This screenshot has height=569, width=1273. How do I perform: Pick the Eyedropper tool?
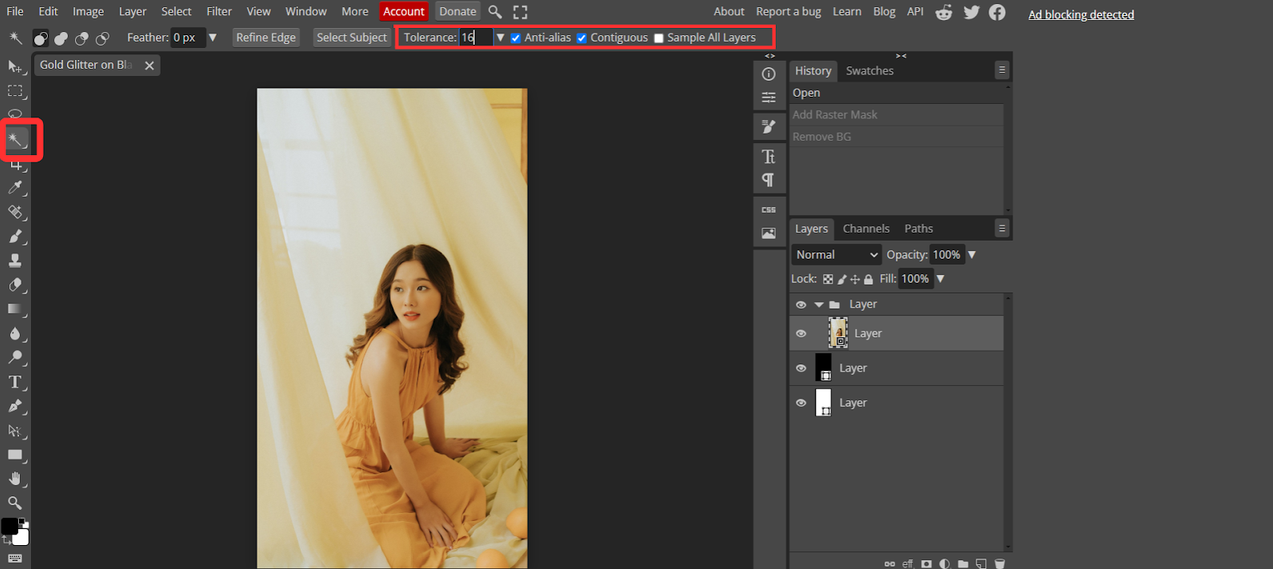click(x=16, y=188)
